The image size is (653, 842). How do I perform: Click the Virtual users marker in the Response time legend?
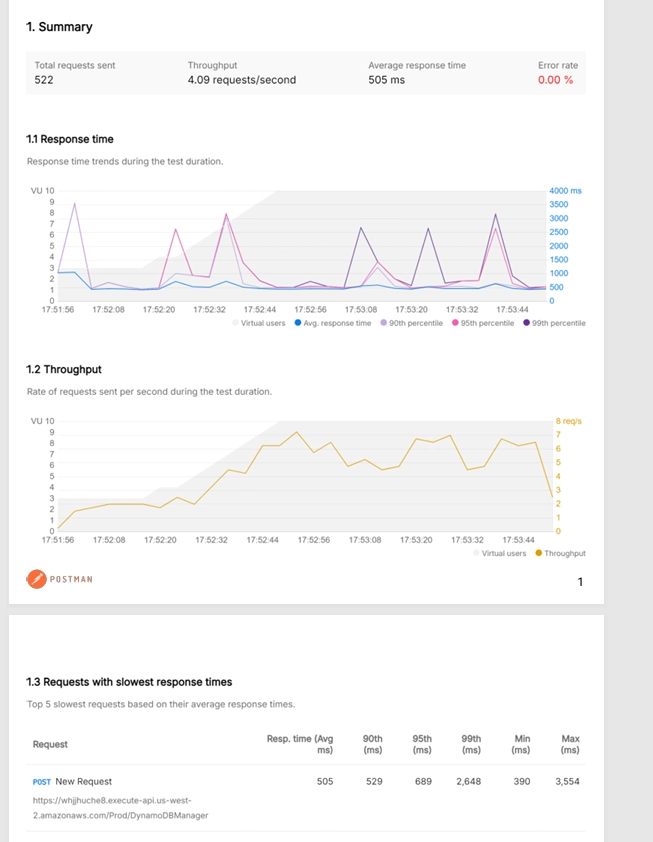236,323
